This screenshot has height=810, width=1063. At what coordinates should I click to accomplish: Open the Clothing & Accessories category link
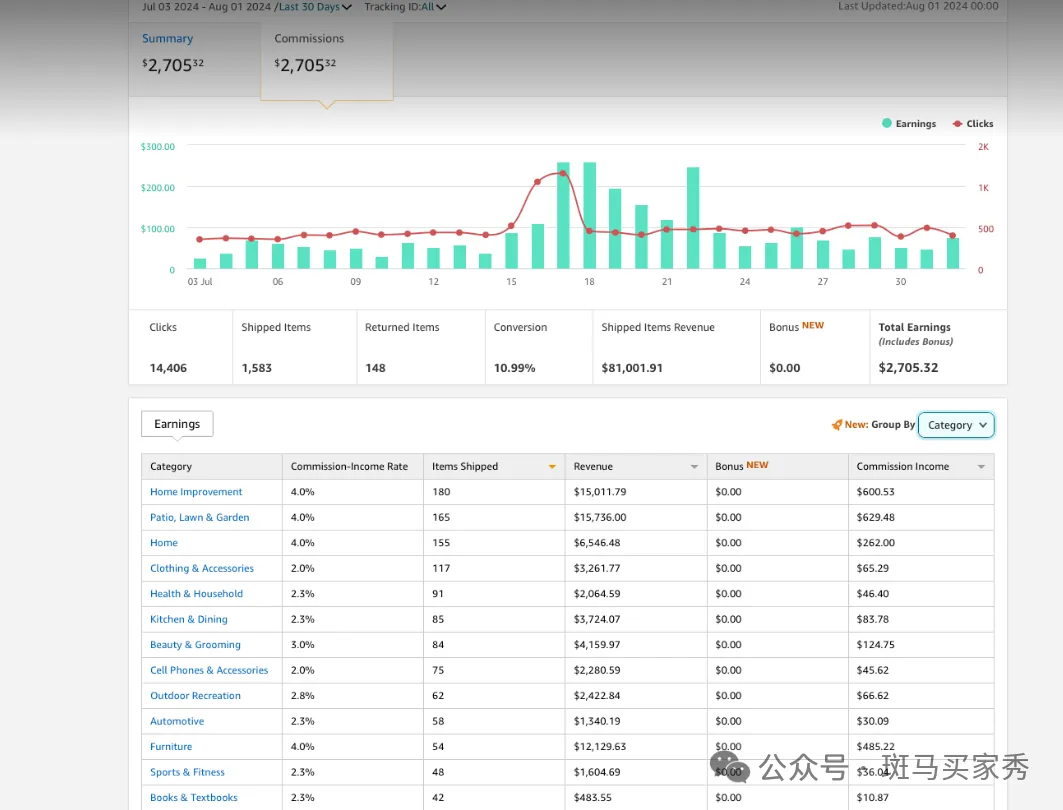tap(202, 568)
